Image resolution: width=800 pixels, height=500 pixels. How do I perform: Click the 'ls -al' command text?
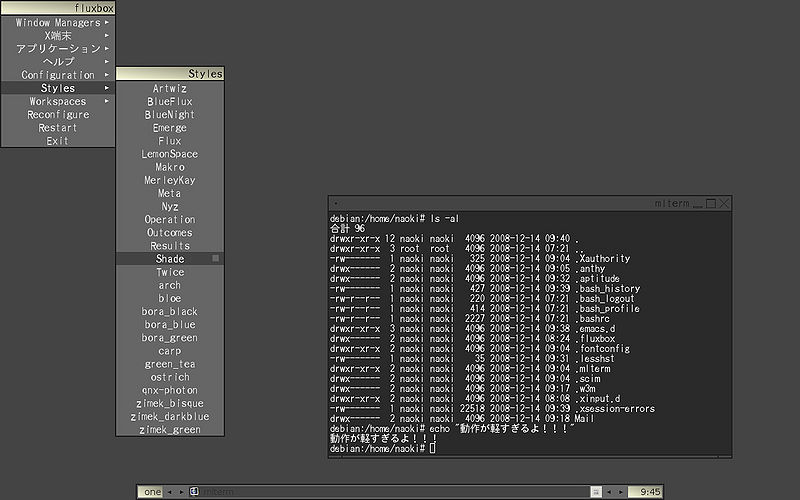[444, 218]
